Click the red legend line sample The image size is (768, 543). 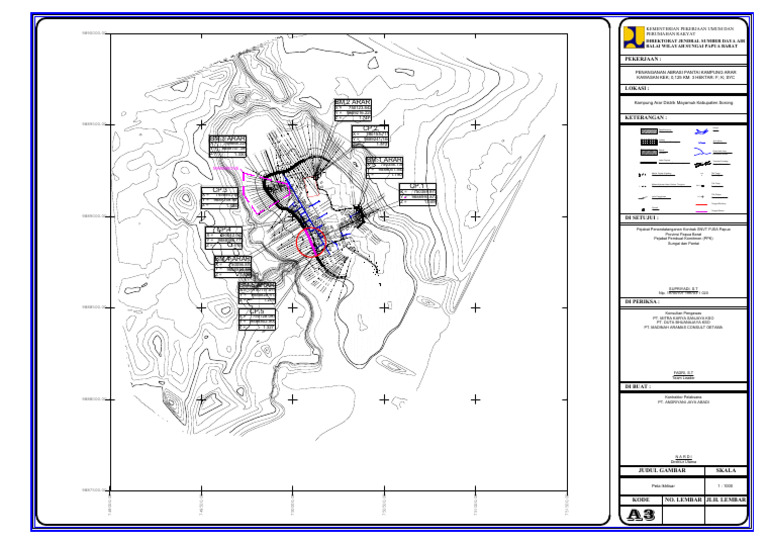pos(702,204)
